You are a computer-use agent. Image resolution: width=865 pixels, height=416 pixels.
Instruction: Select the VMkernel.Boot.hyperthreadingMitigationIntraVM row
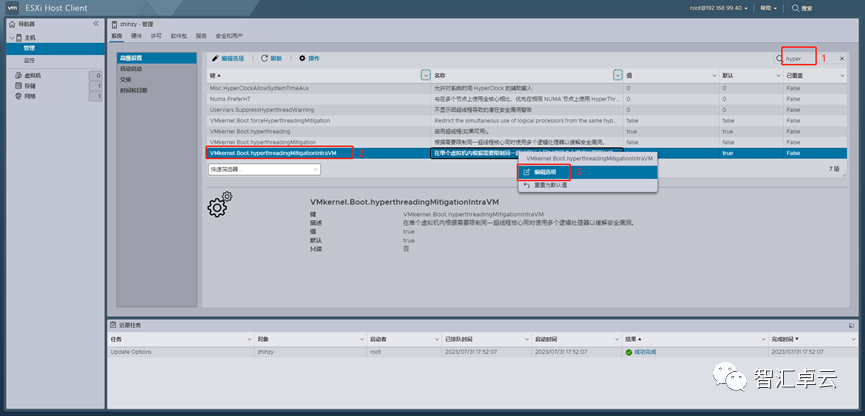pyautogui.click(x=526, y=153)
